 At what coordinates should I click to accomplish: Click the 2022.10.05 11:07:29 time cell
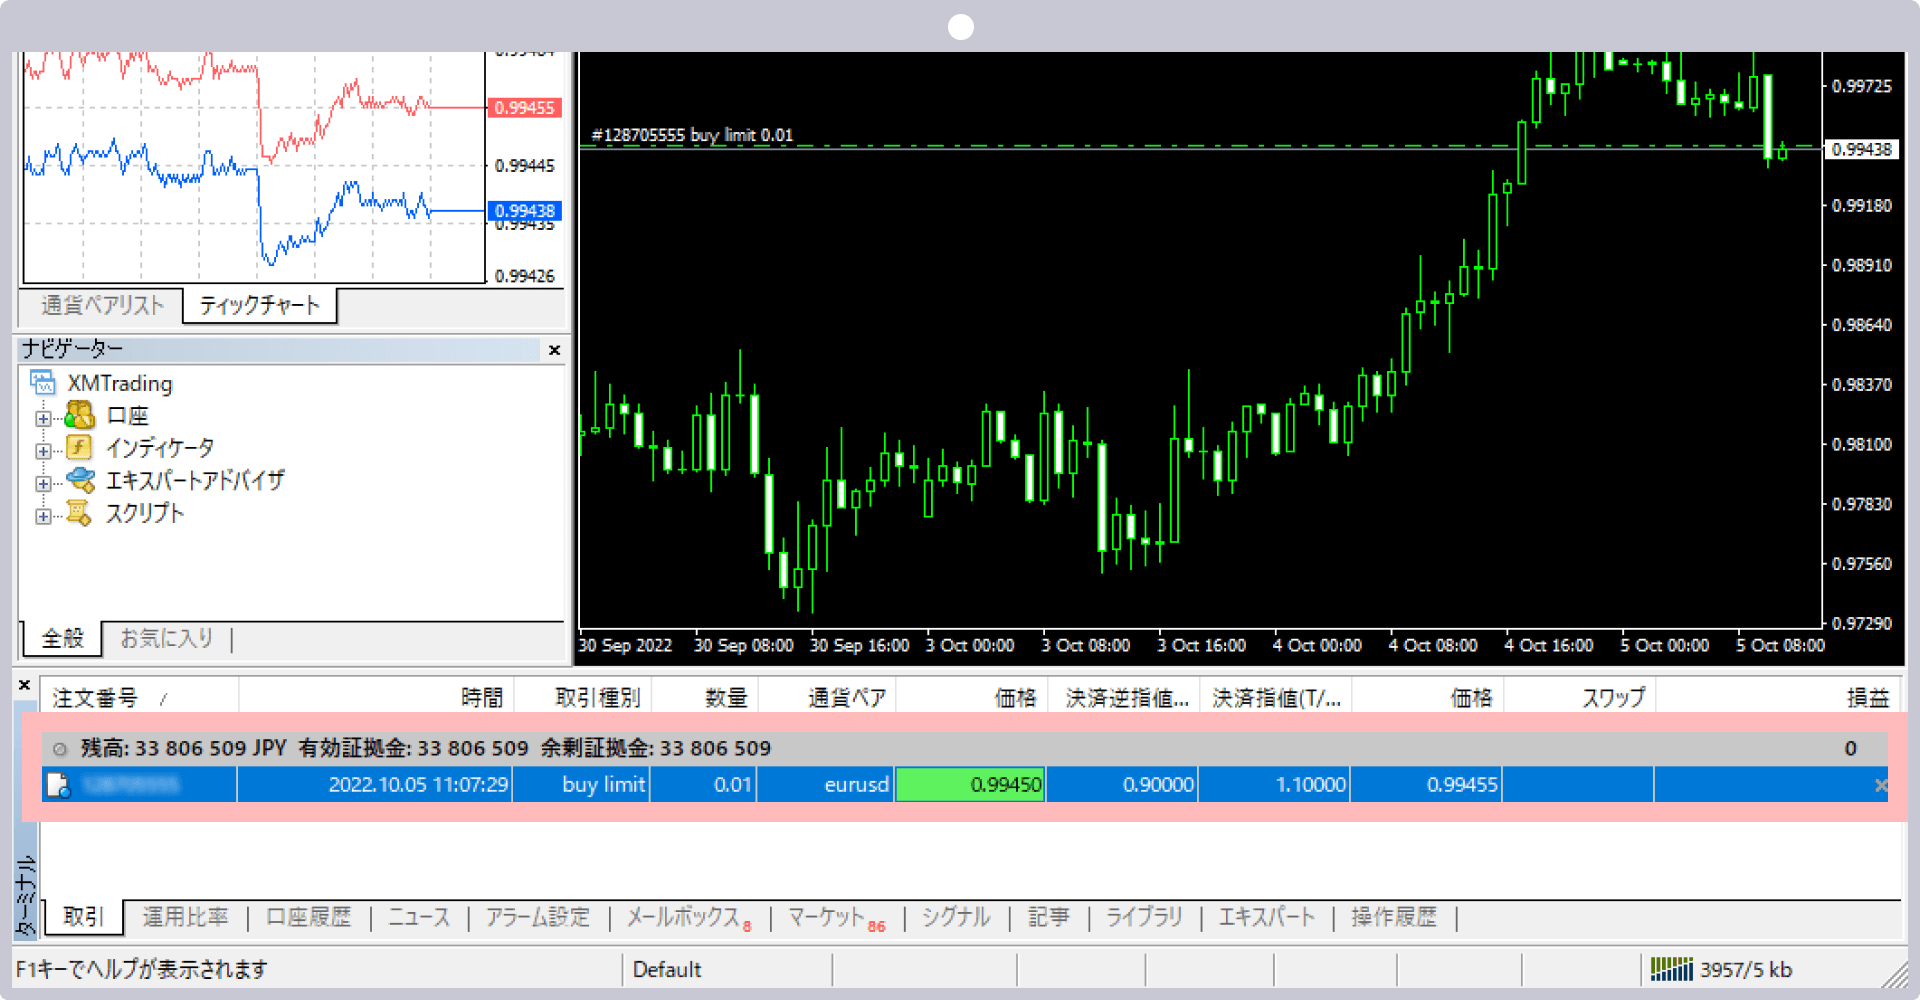pos(376,785)
